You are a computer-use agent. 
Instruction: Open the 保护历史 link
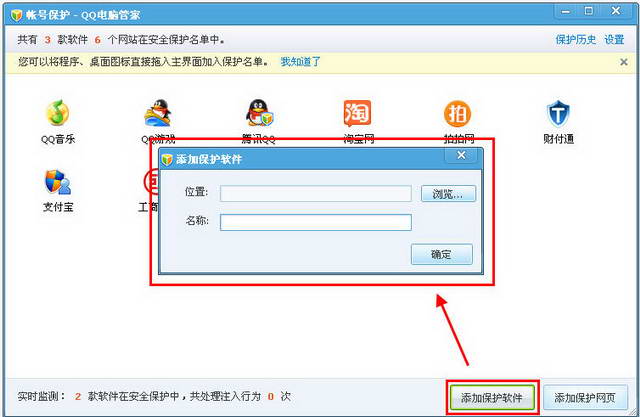[x=576, y=40]
